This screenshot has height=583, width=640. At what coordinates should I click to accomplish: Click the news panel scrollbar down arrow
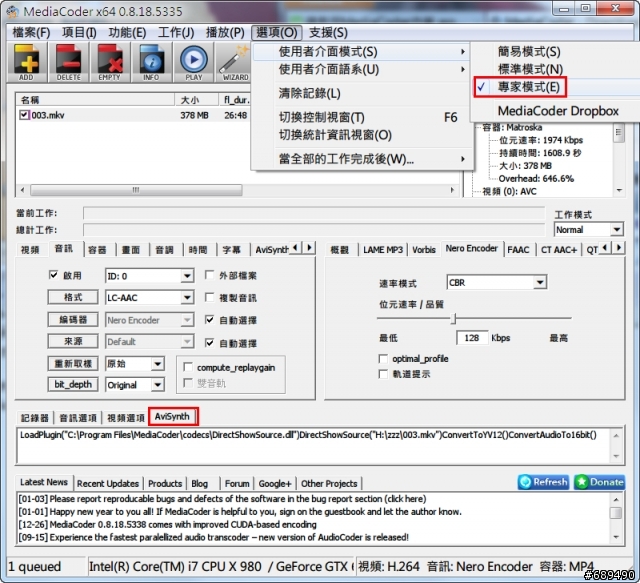point(616,537)
